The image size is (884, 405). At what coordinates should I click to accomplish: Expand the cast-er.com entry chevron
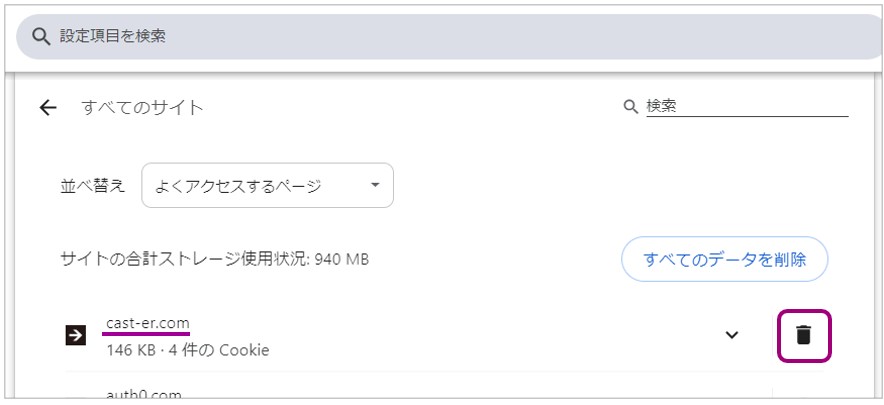pyautogui.click(x=732, y=335)
